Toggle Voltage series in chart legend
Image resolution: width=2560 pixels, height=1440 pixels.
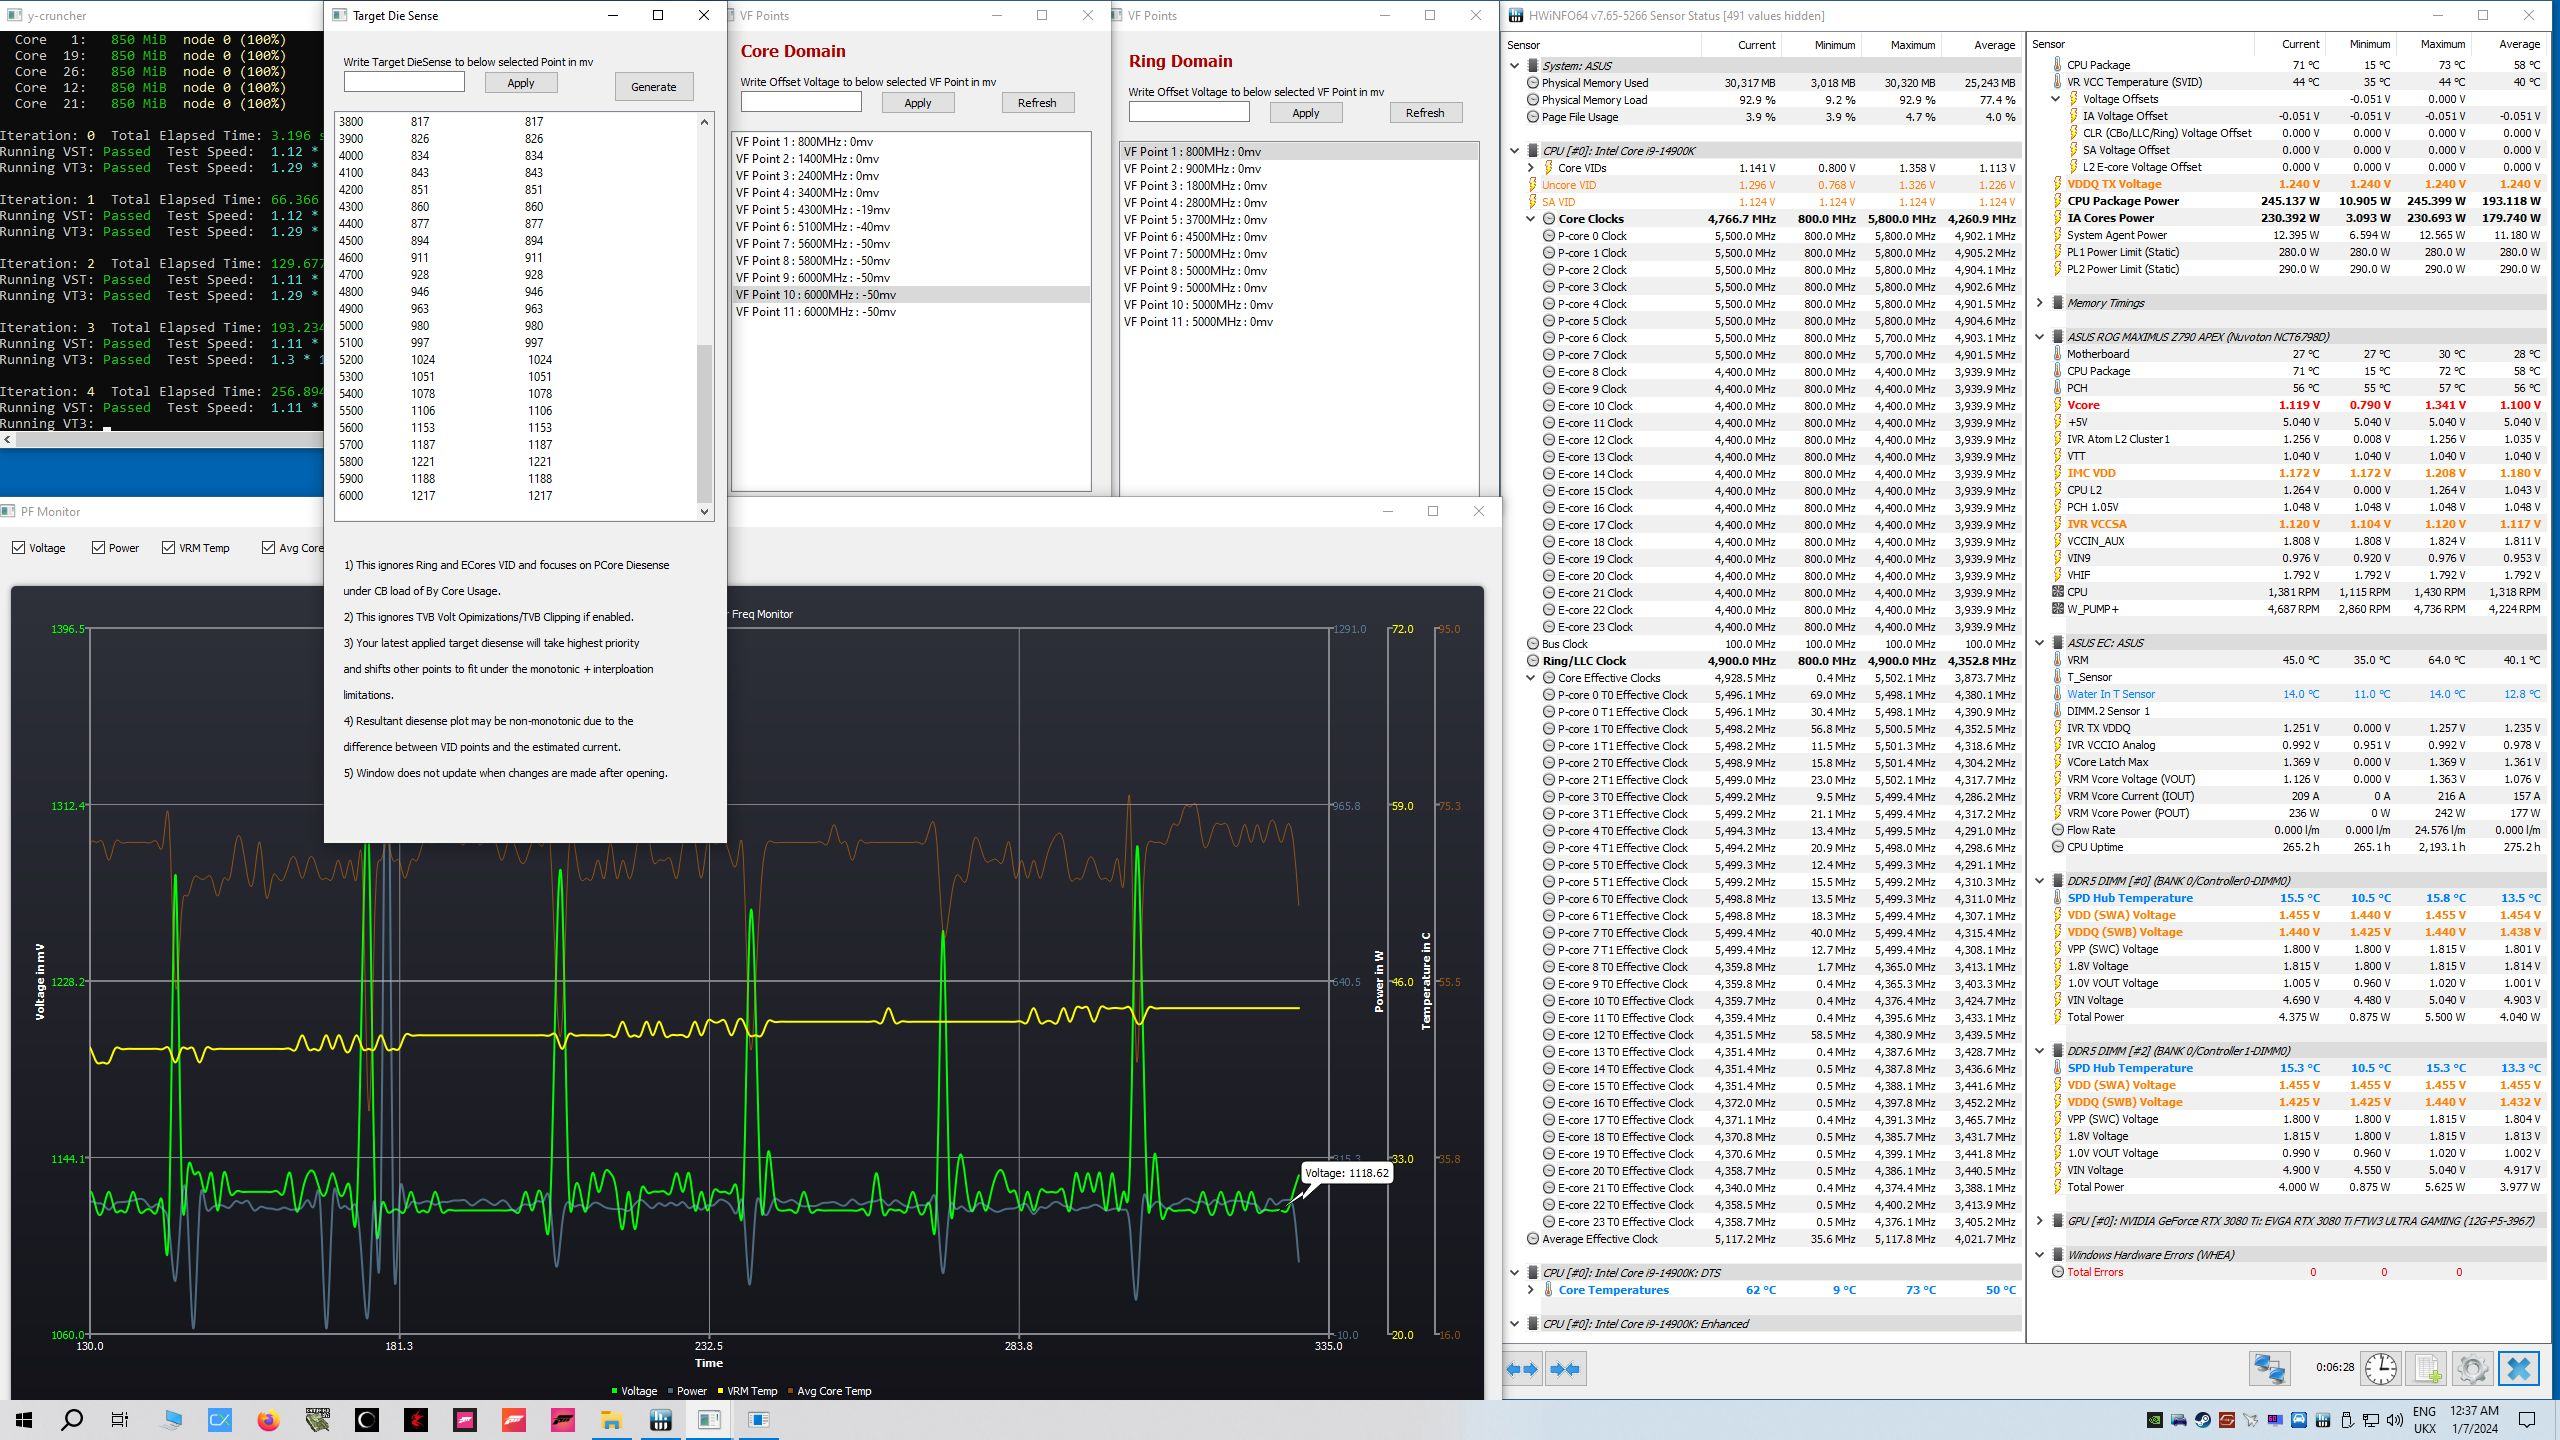click(x=634, y=1391)
